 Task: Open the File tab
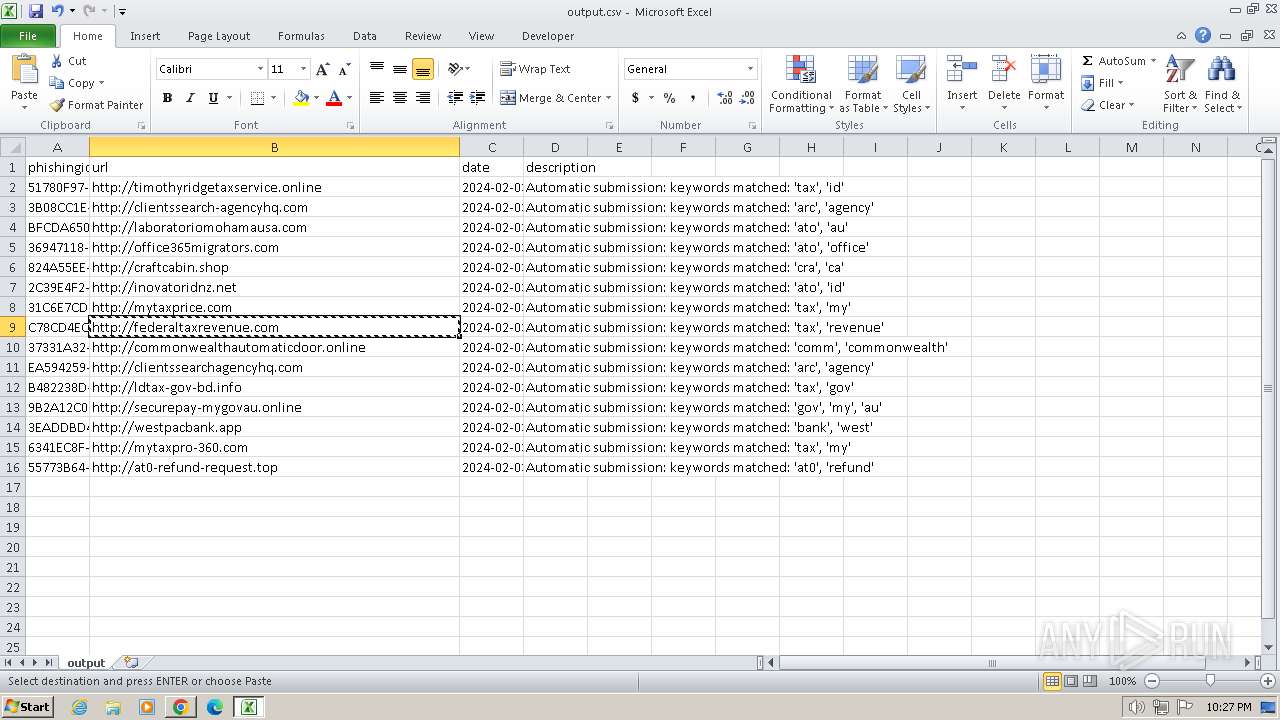click(x=28, y=36)
